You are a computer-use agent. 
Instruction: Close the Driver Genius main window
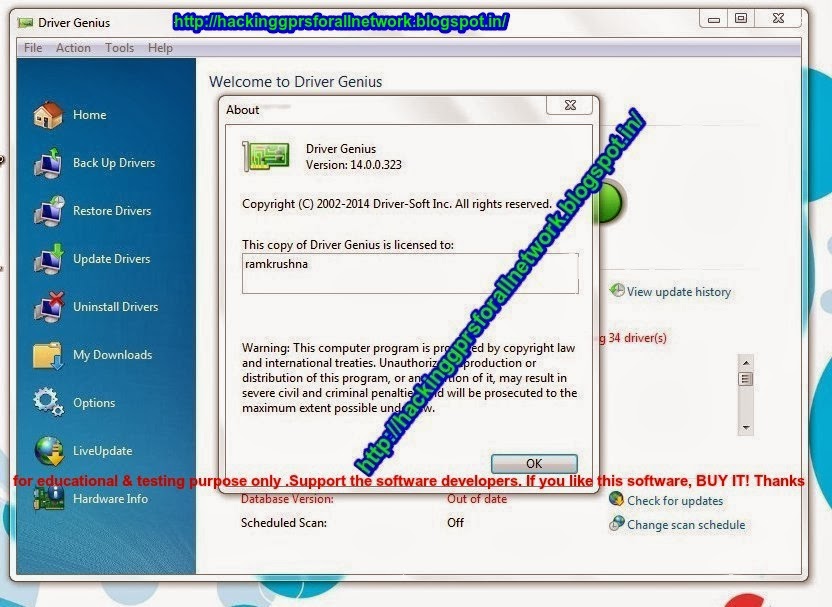[x=778, y=19]
